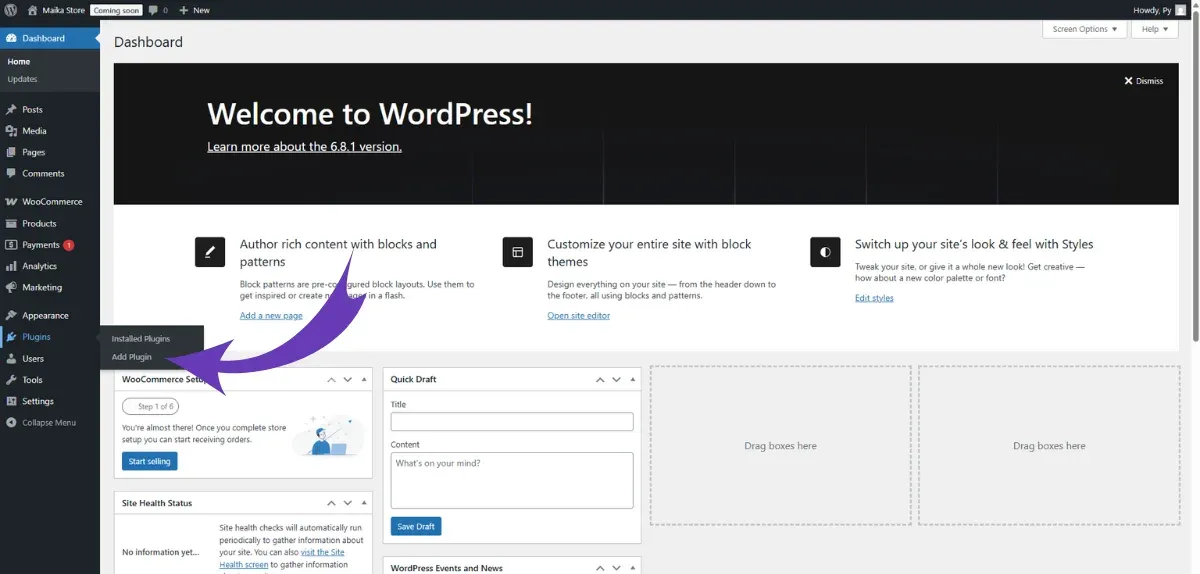Viewport: 1200px width, 574px height.
Task: Click the Payments icon in sidebar
Action: (x=11, y=245)
